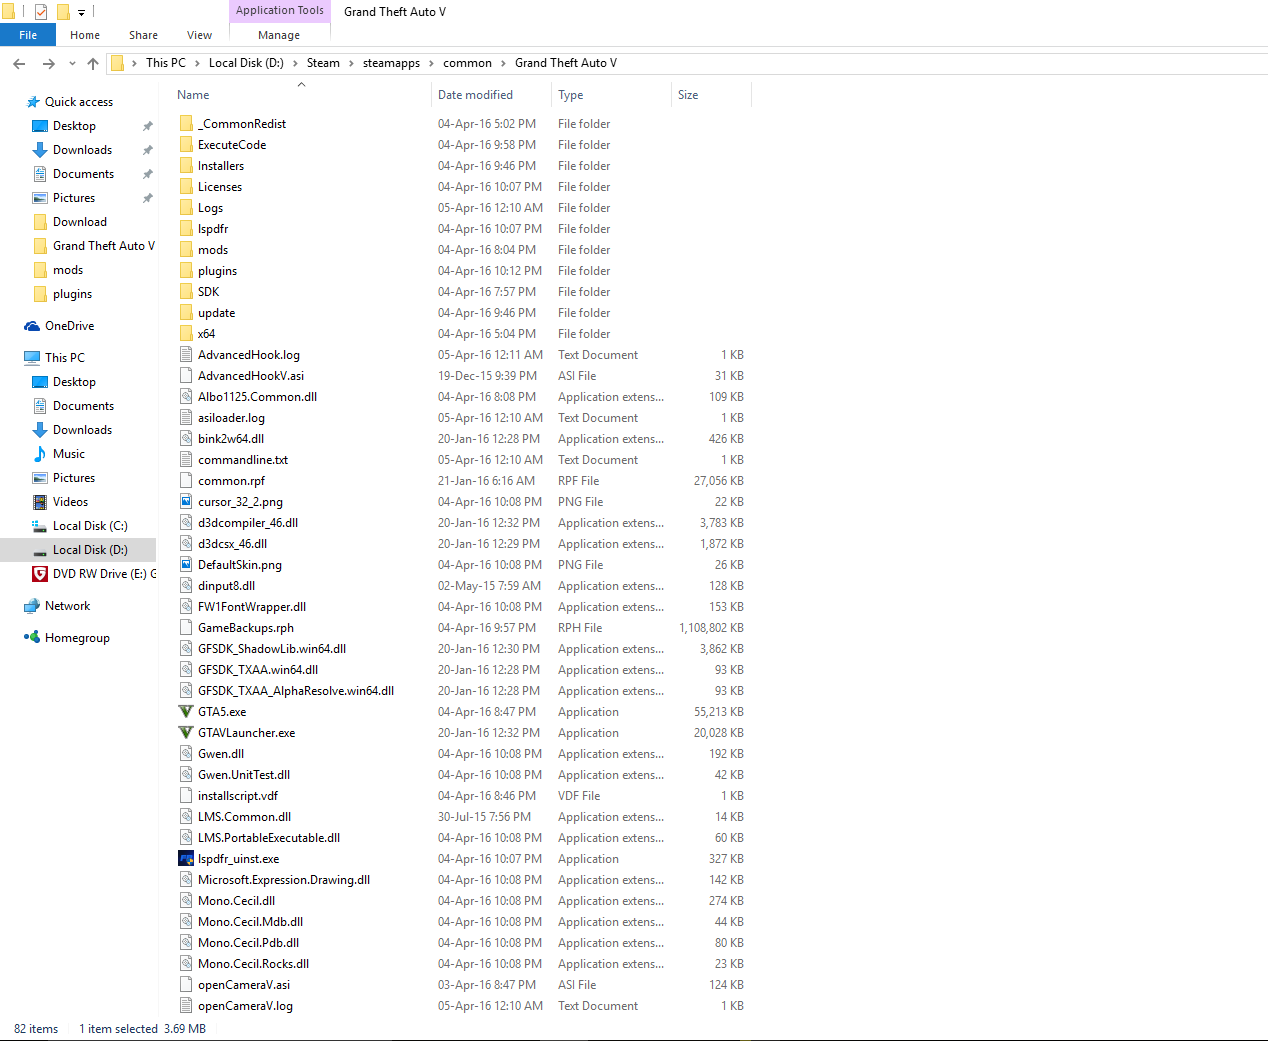
Task: Go forward with the Forward arrow
Action: [48, 63]
